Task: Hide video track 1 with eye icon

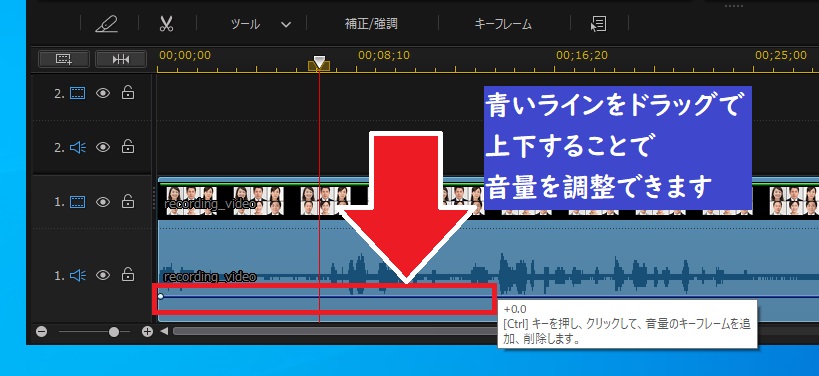Action: 103,202
